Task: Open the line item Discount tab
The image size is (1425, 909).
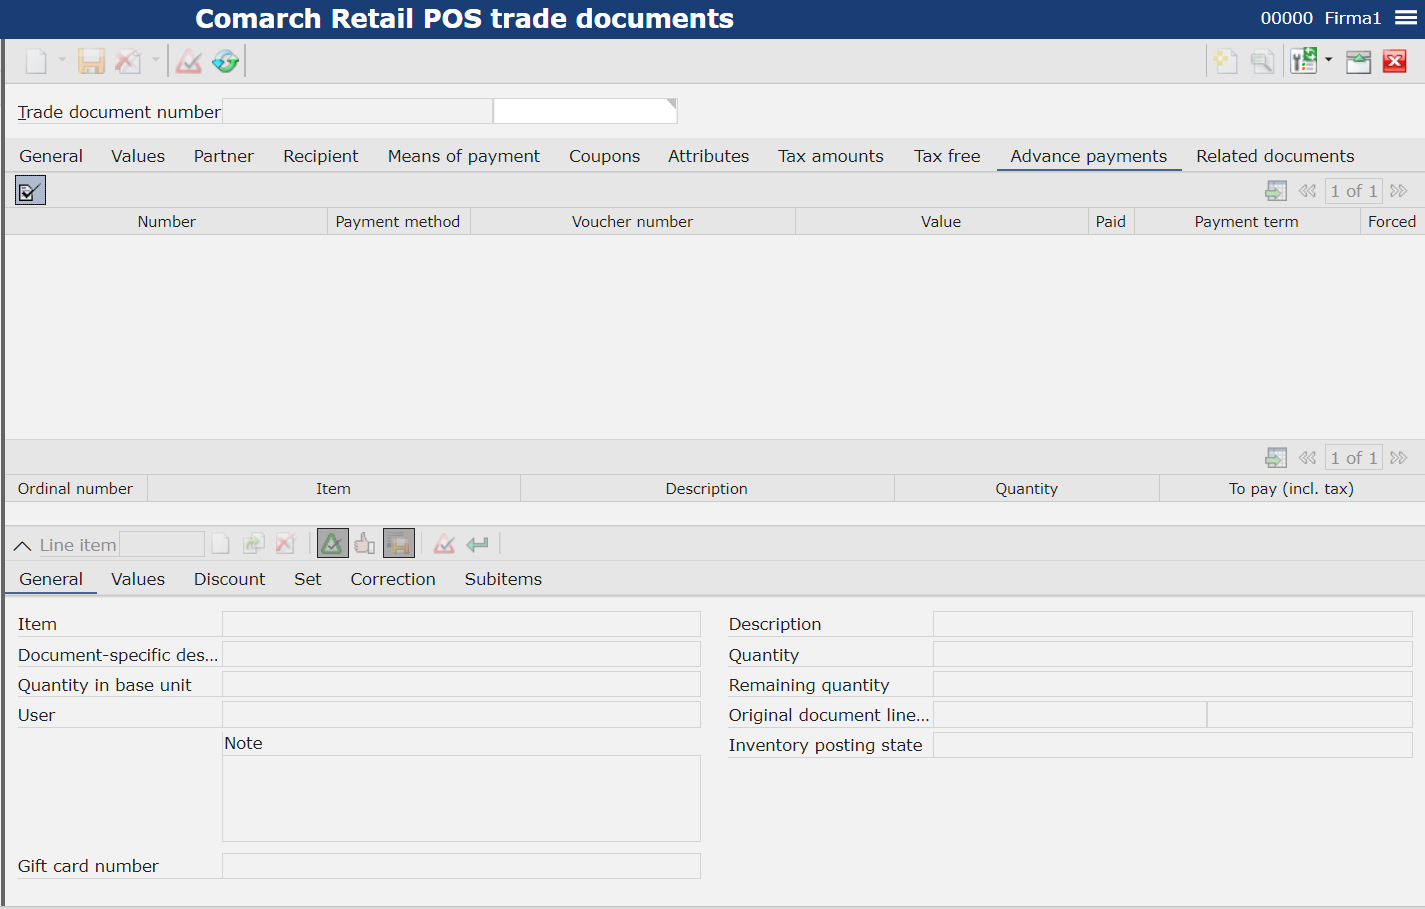Action: point(229,579)
